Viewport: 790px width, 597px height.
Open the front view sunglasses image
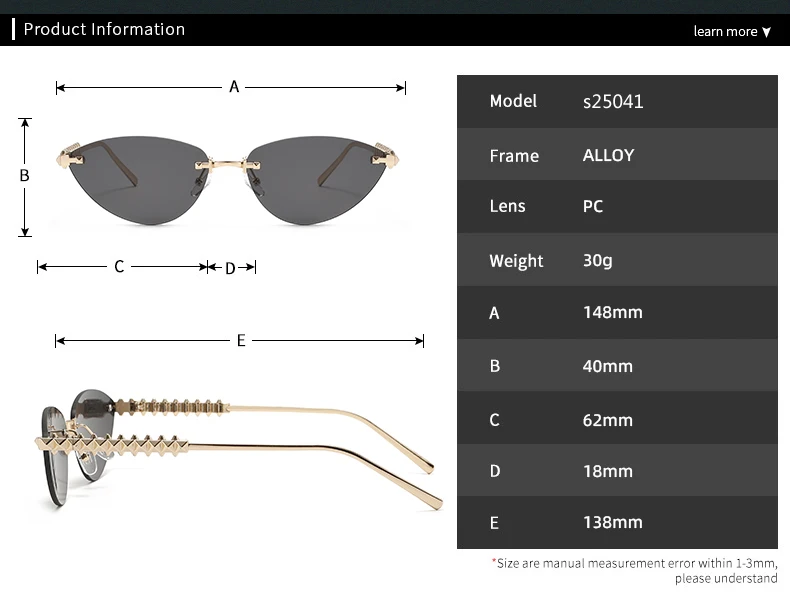pos(228,180)
